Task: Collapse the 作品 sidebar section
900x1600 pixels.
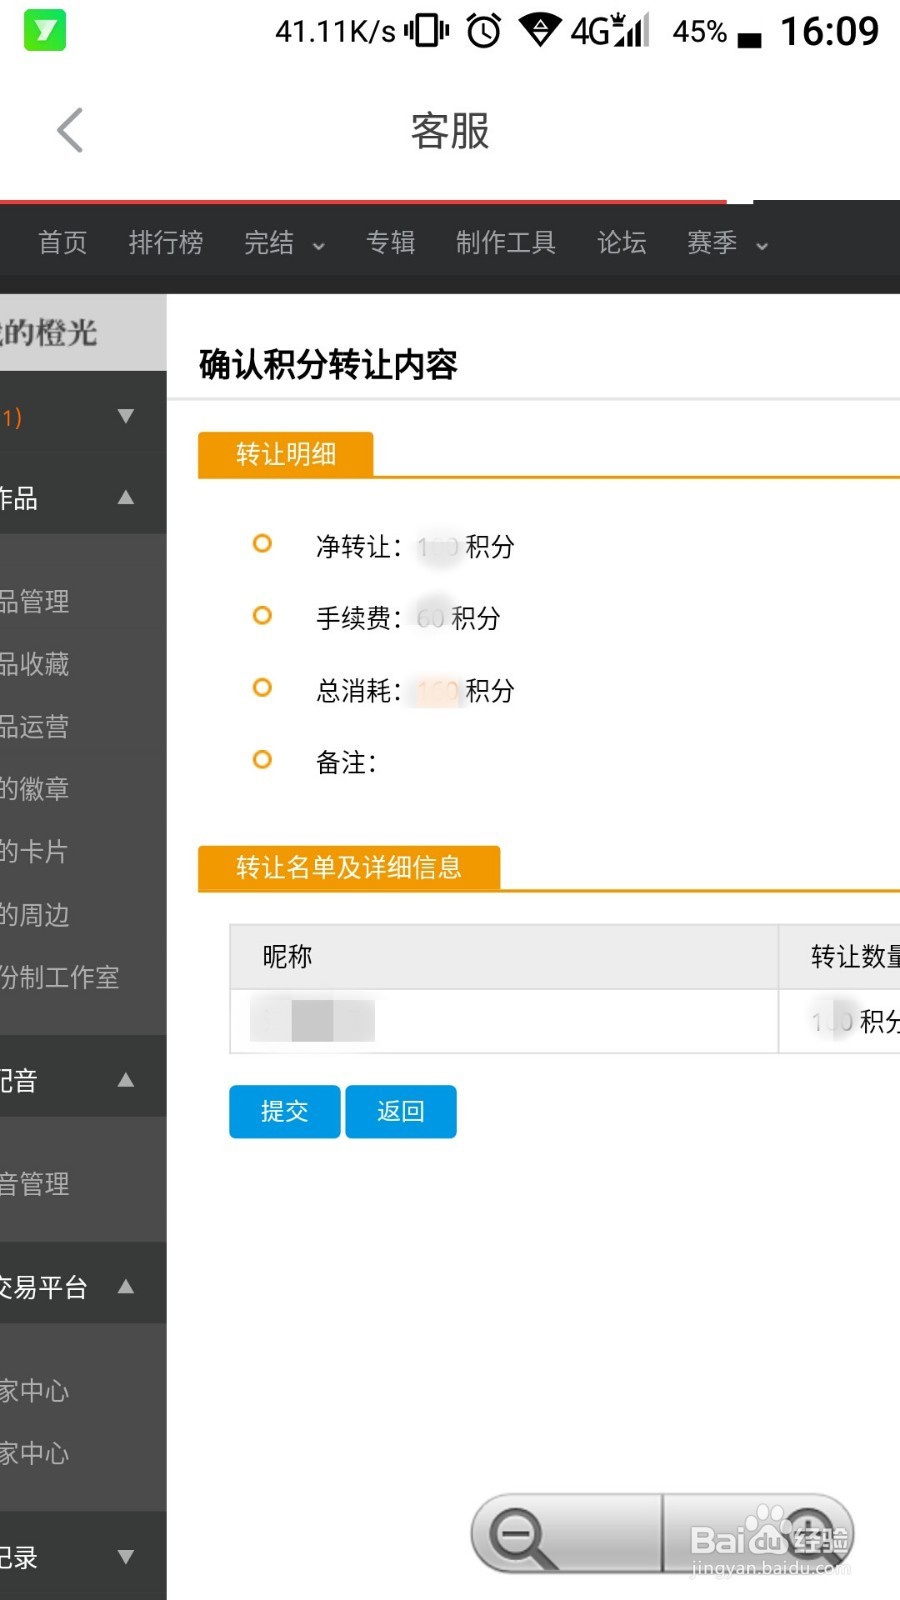Action: tap(83, 497)
